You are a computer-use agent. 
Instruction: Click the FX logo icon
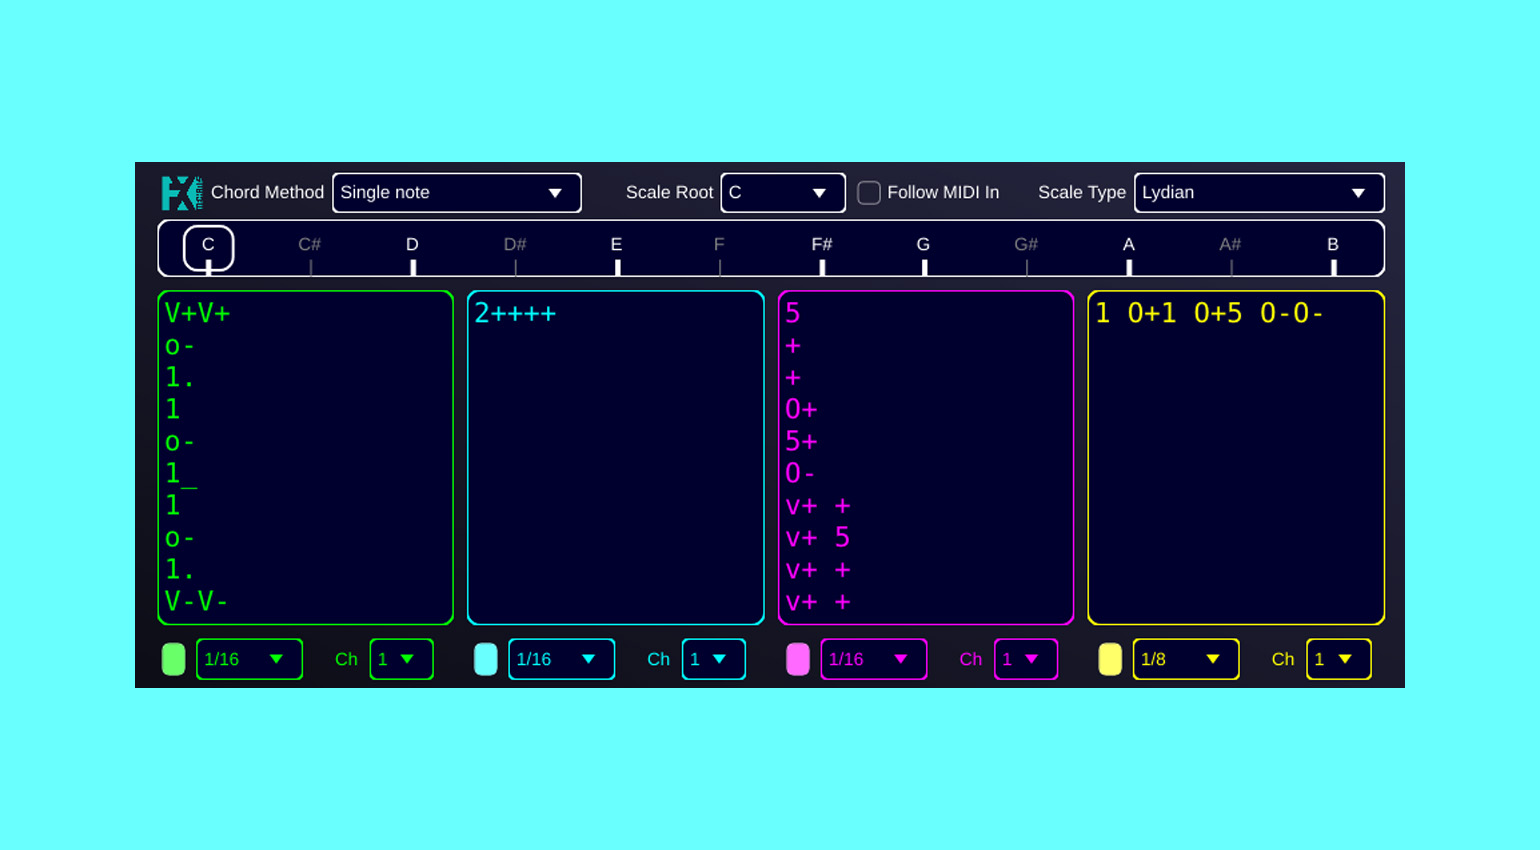coord(182,193)
